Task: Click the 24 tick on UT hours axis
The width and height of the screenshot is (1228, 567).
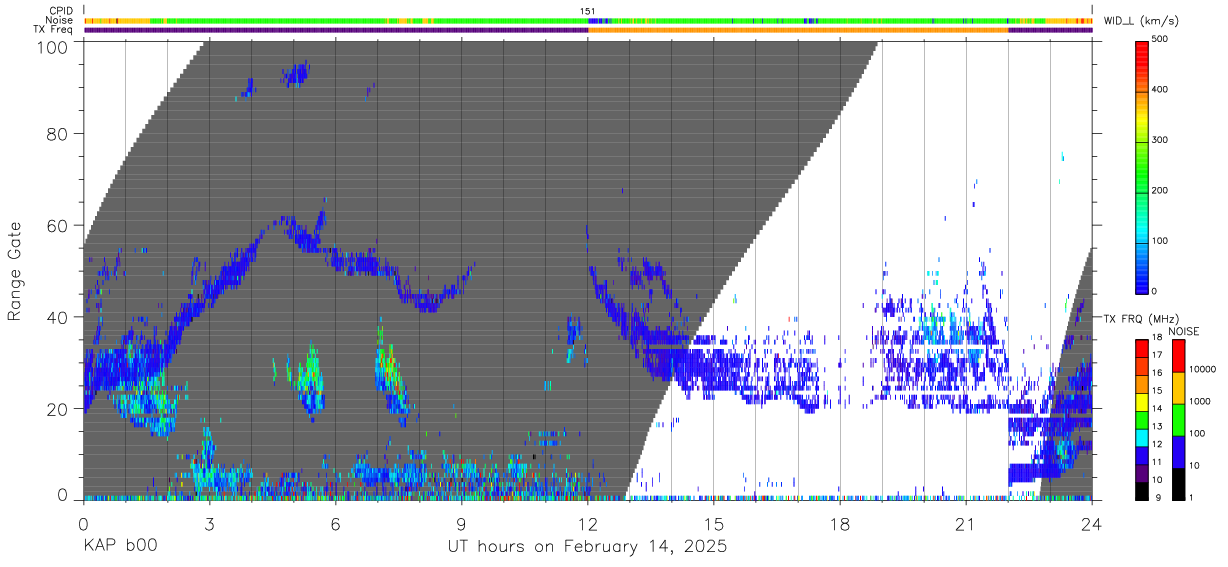Action: [1092, 525]
